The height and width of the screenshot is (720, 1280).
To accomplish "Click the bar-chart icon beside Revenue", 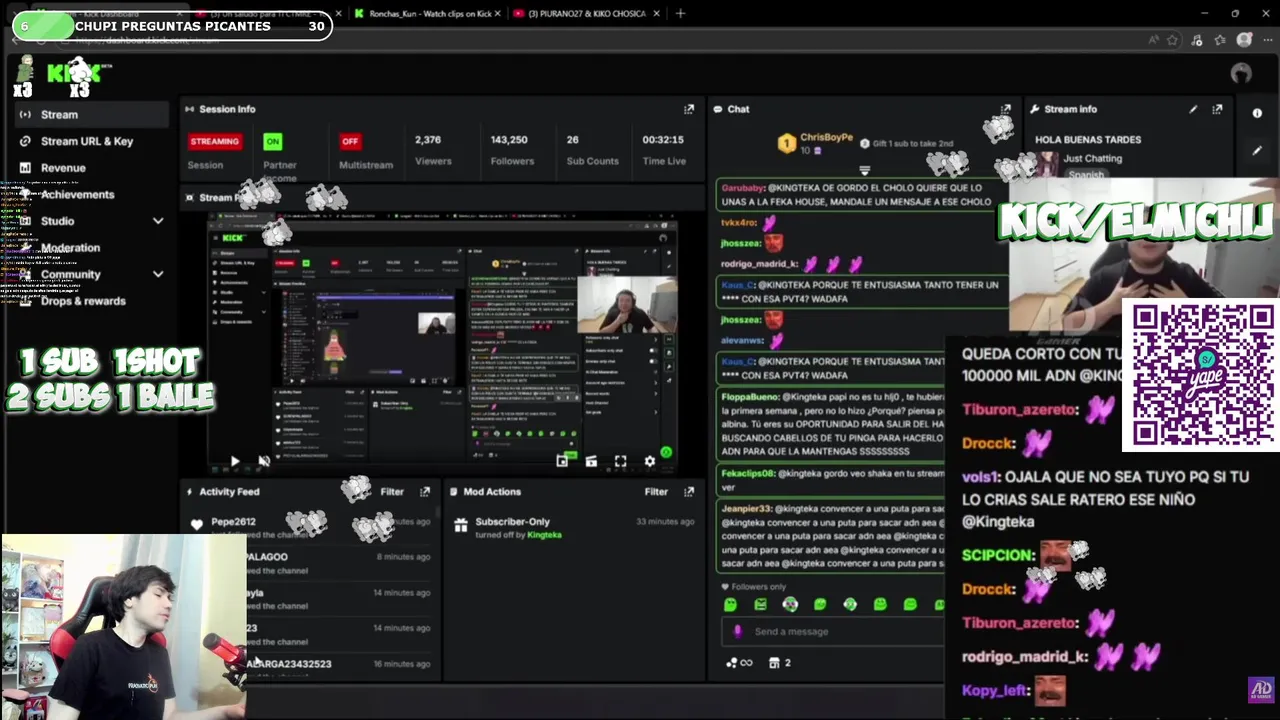I will pyautogui.click(x=25, y=168).
